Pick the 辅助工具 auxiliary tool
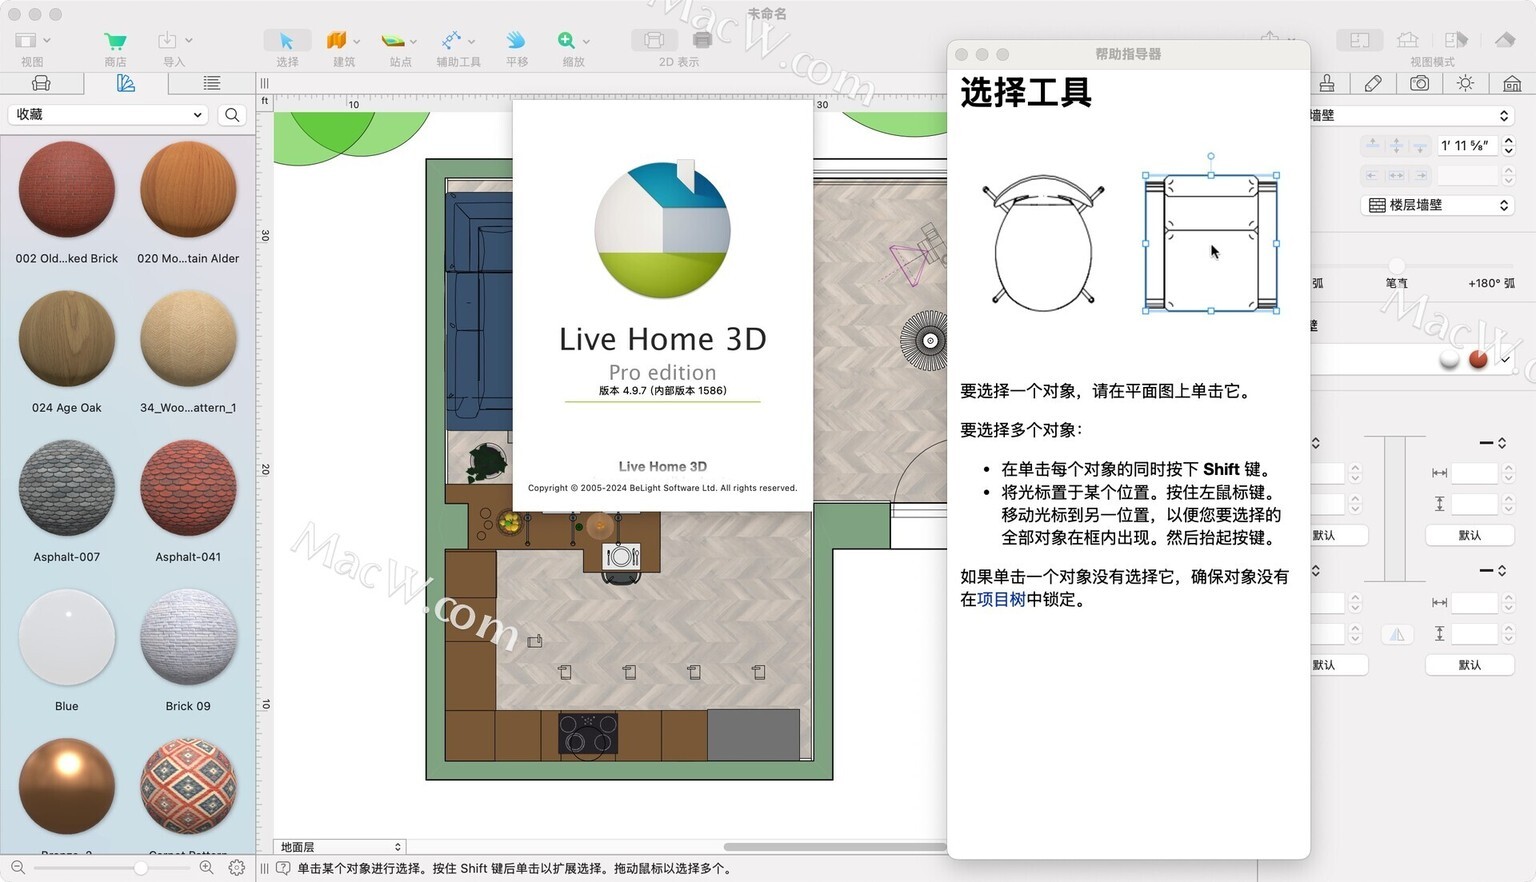 [452, 41]
